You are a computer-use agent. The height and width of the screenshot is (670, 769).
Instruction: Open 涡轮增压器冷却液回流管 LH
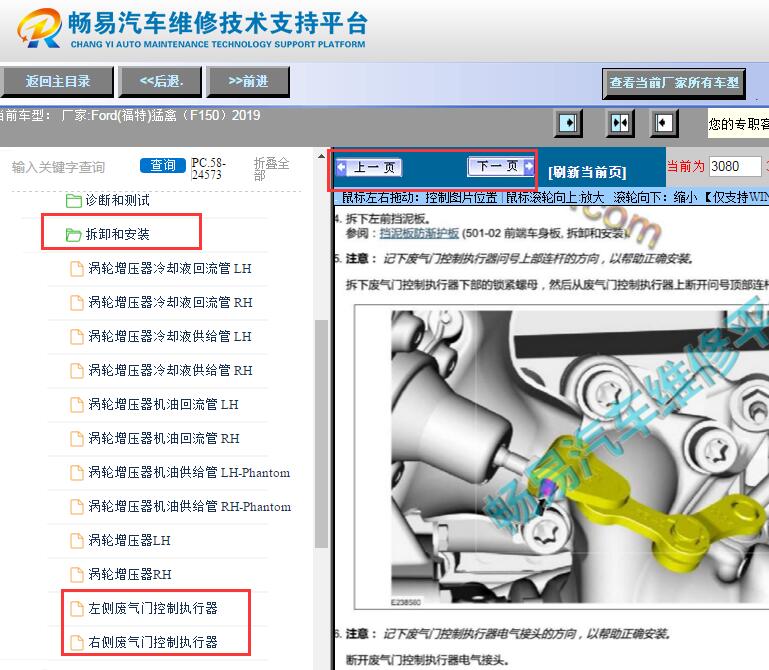pos(170,268)
